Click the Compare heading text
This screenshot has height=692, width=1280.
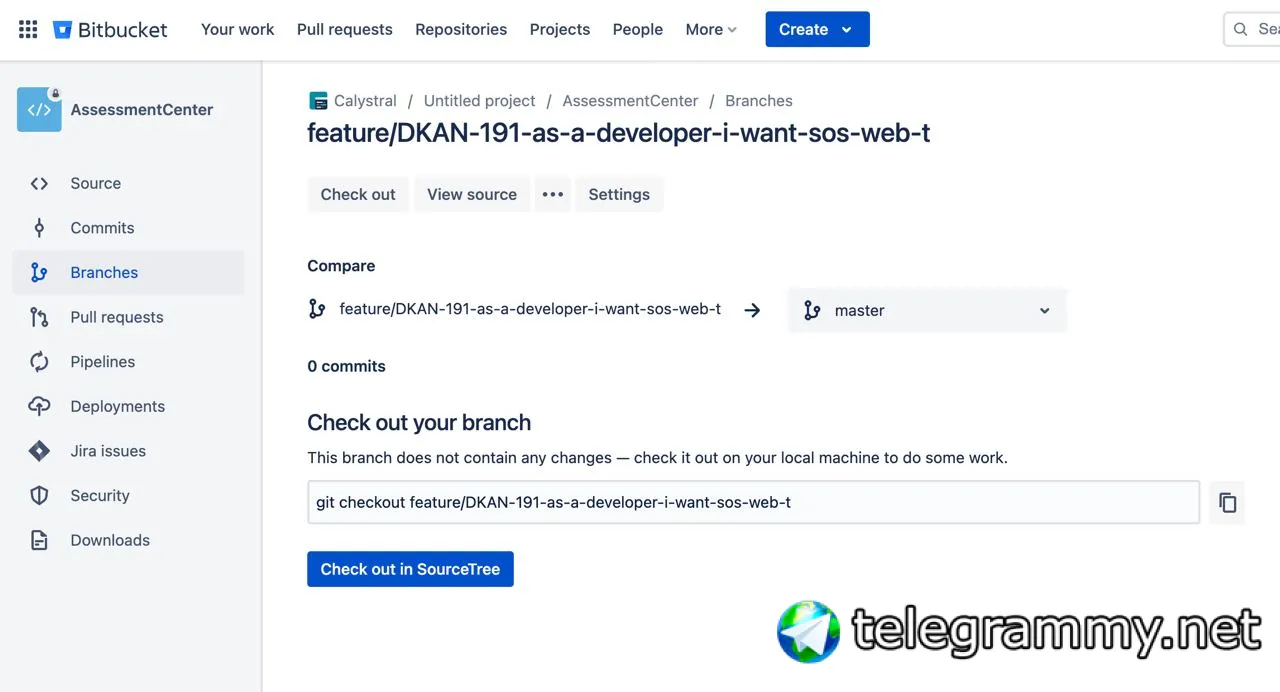coord(341,266)
